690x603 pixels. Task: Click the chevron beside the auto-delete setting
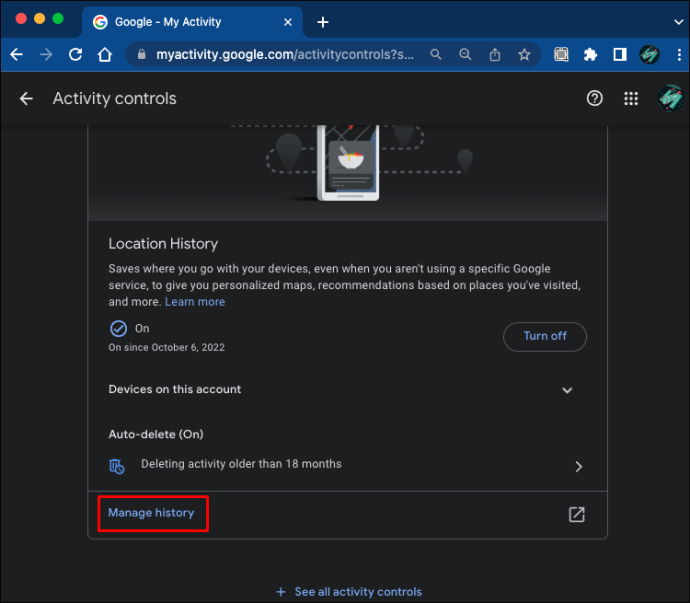click(579, 467)
